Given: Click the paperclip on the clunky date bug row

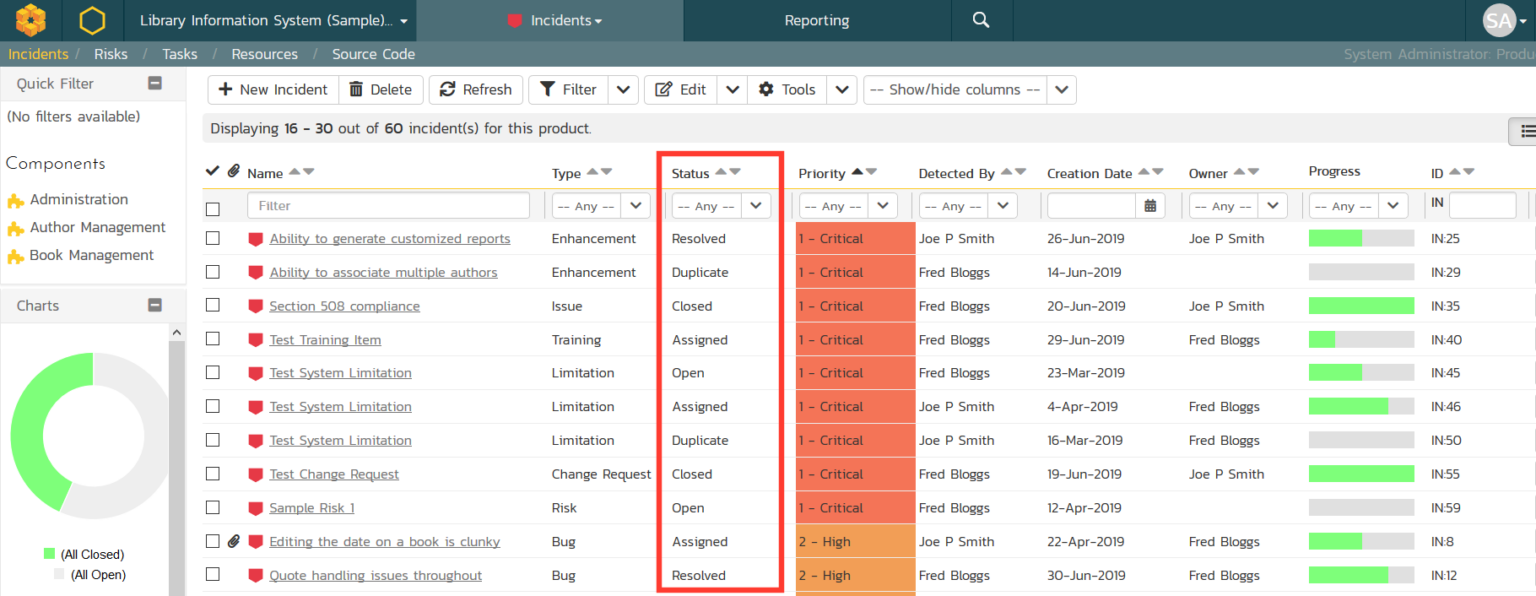Looking at the screenshot, I should coord(232,541).
